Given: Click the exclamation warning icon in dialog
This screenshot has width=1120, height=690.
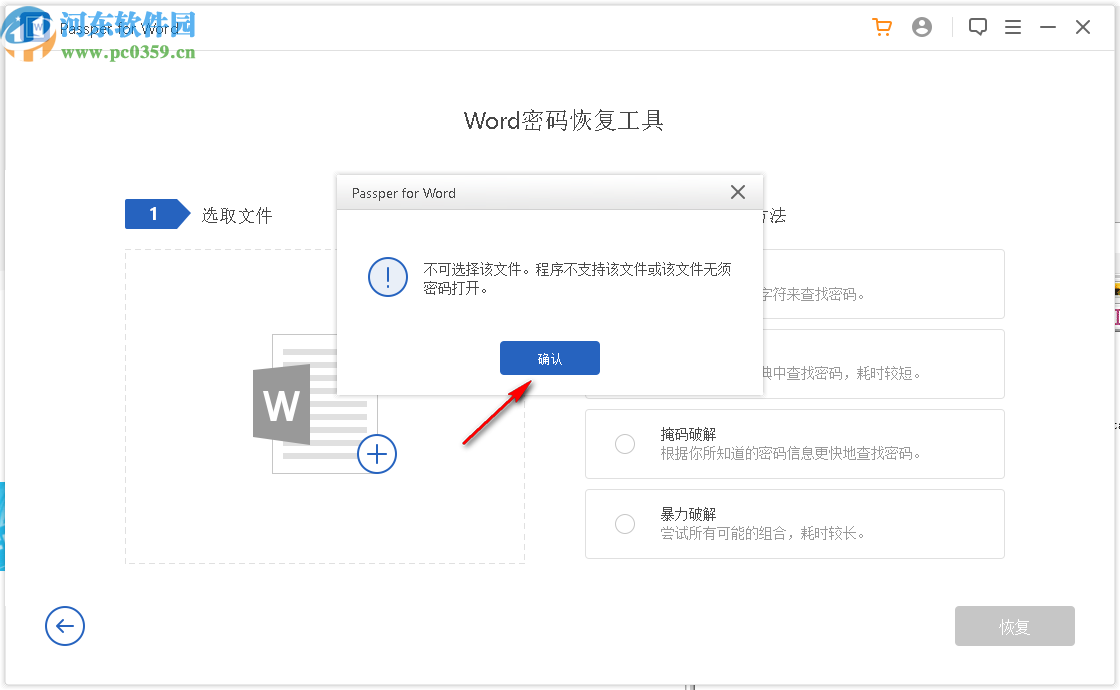Looking at the screenshot, I should pyautogui.click(x=388, y=277).
